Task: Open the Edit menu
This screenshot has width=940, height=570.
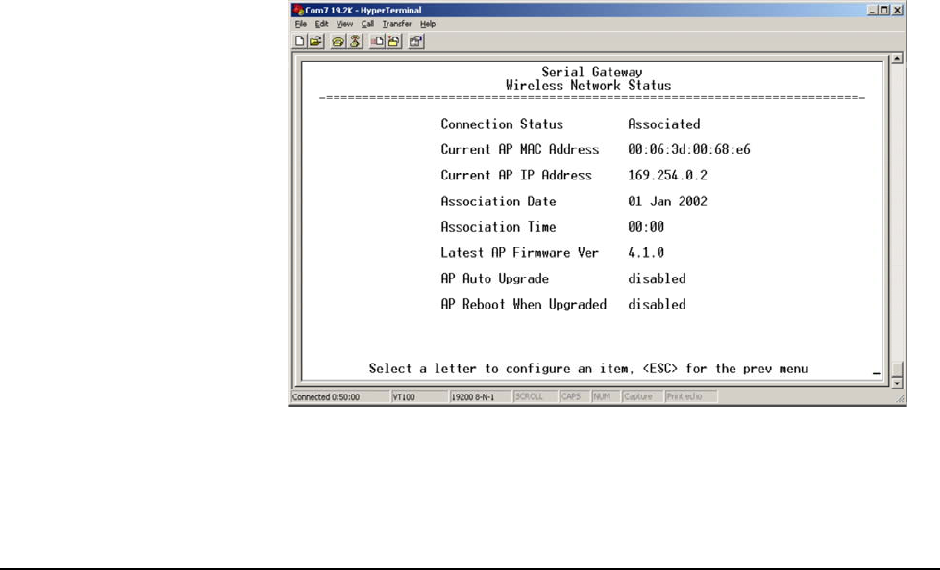Action: pyautogui.click(x=321, y=24)
